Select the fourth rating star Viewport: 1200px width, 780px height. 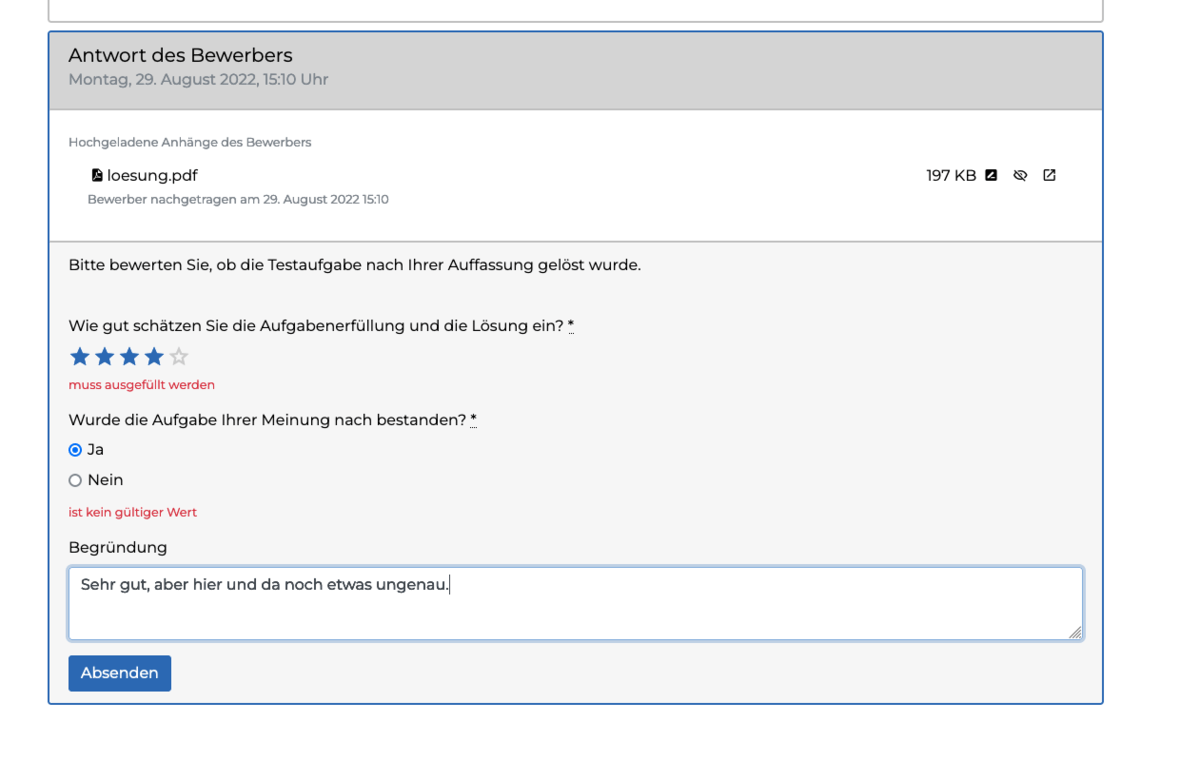(x=154, y=357)
